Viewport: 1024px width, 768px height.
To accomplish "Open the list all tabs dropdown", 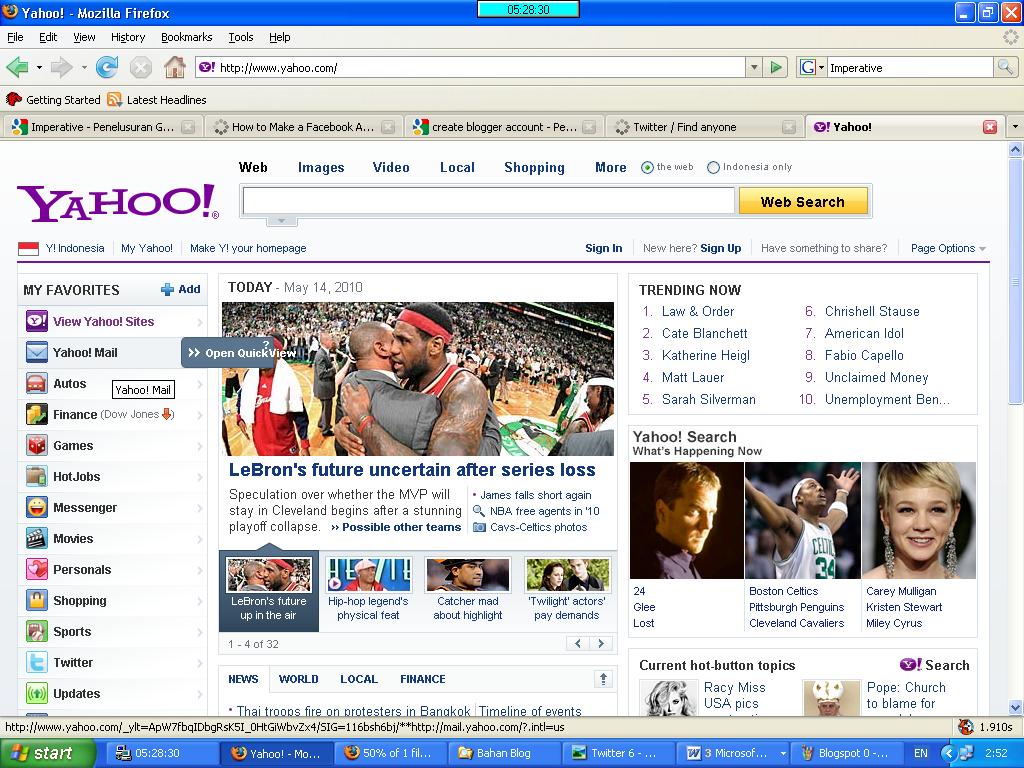I will pos(1015,127).
